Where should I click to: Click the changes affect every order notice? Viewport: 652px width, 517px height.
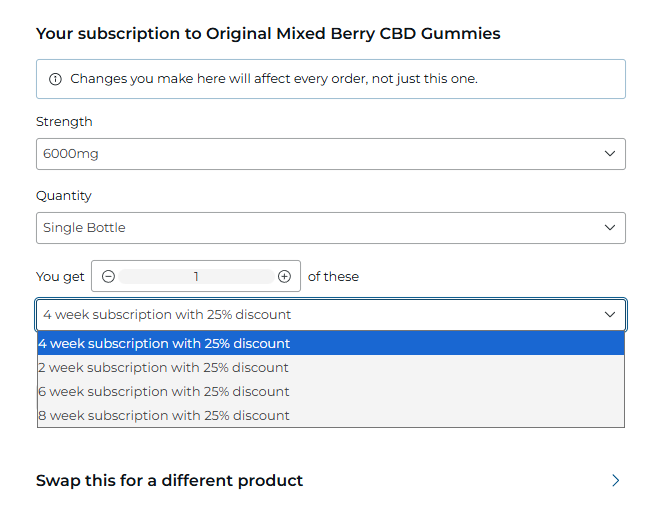click(x=273, y=78)
